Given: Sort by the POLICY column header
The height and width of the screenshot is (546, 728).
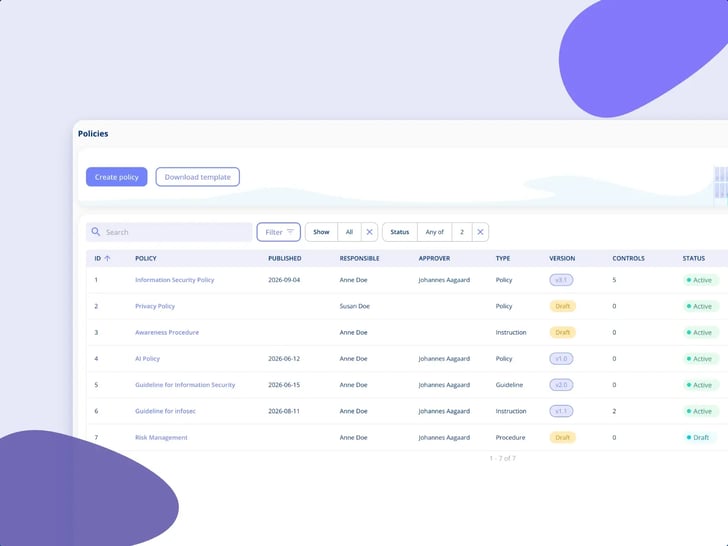Looking at the screenshot, I should (x=146, y=259).
